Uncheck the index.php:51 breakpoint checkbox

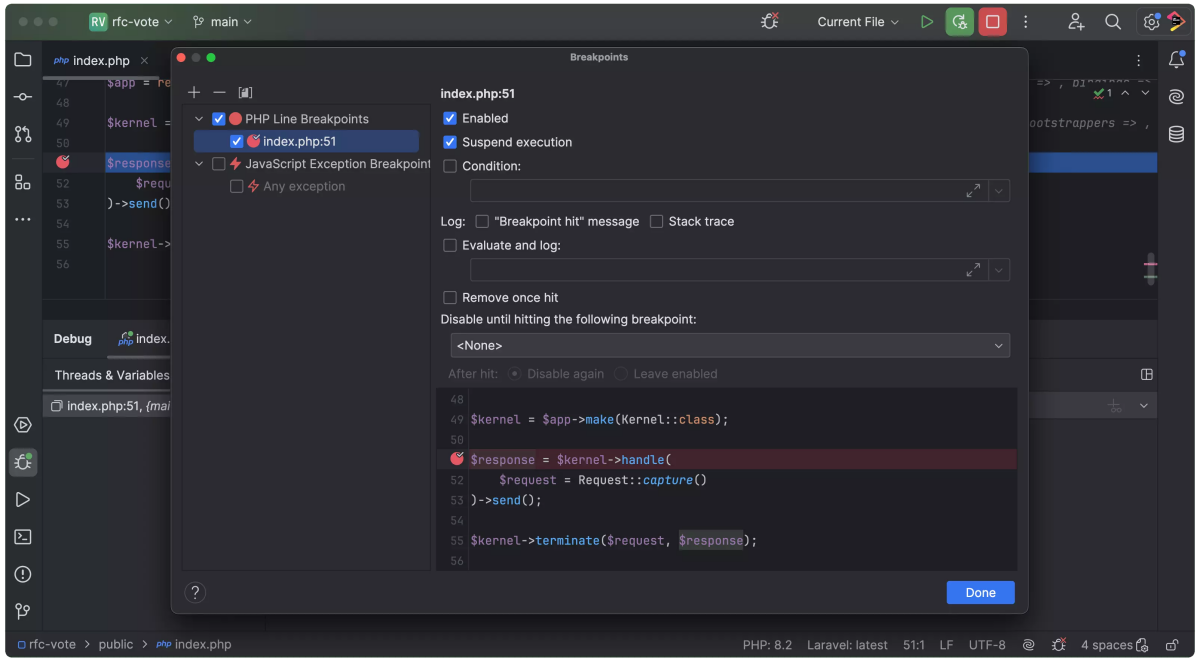tap(237, 141)
